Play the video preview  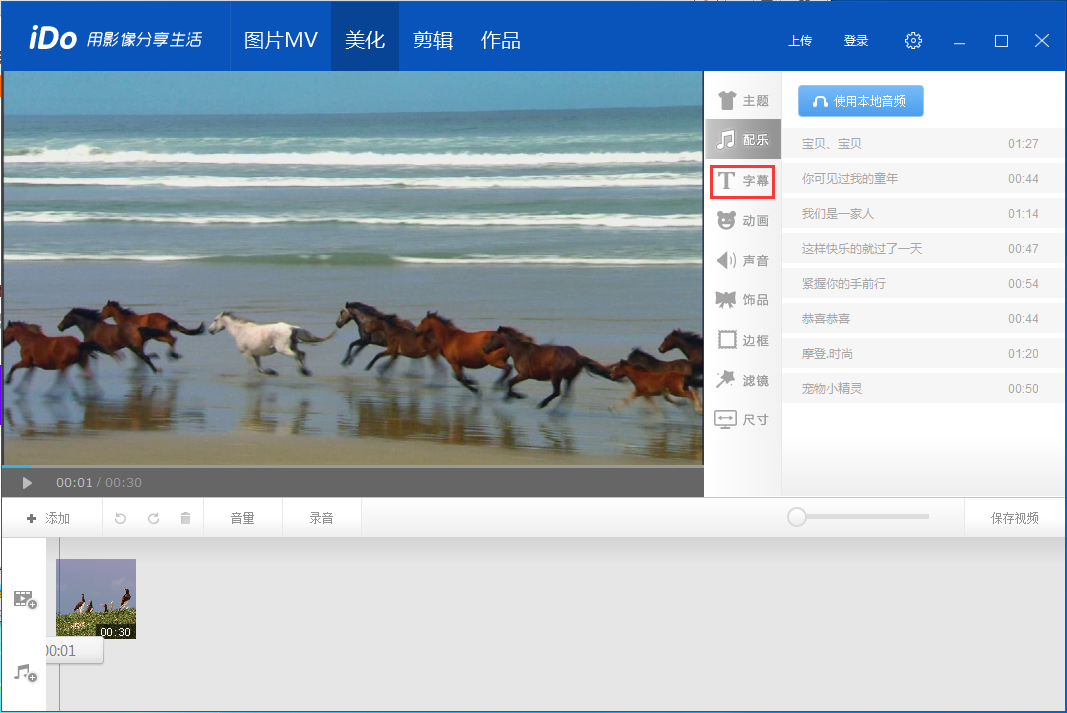click(27, 483)
